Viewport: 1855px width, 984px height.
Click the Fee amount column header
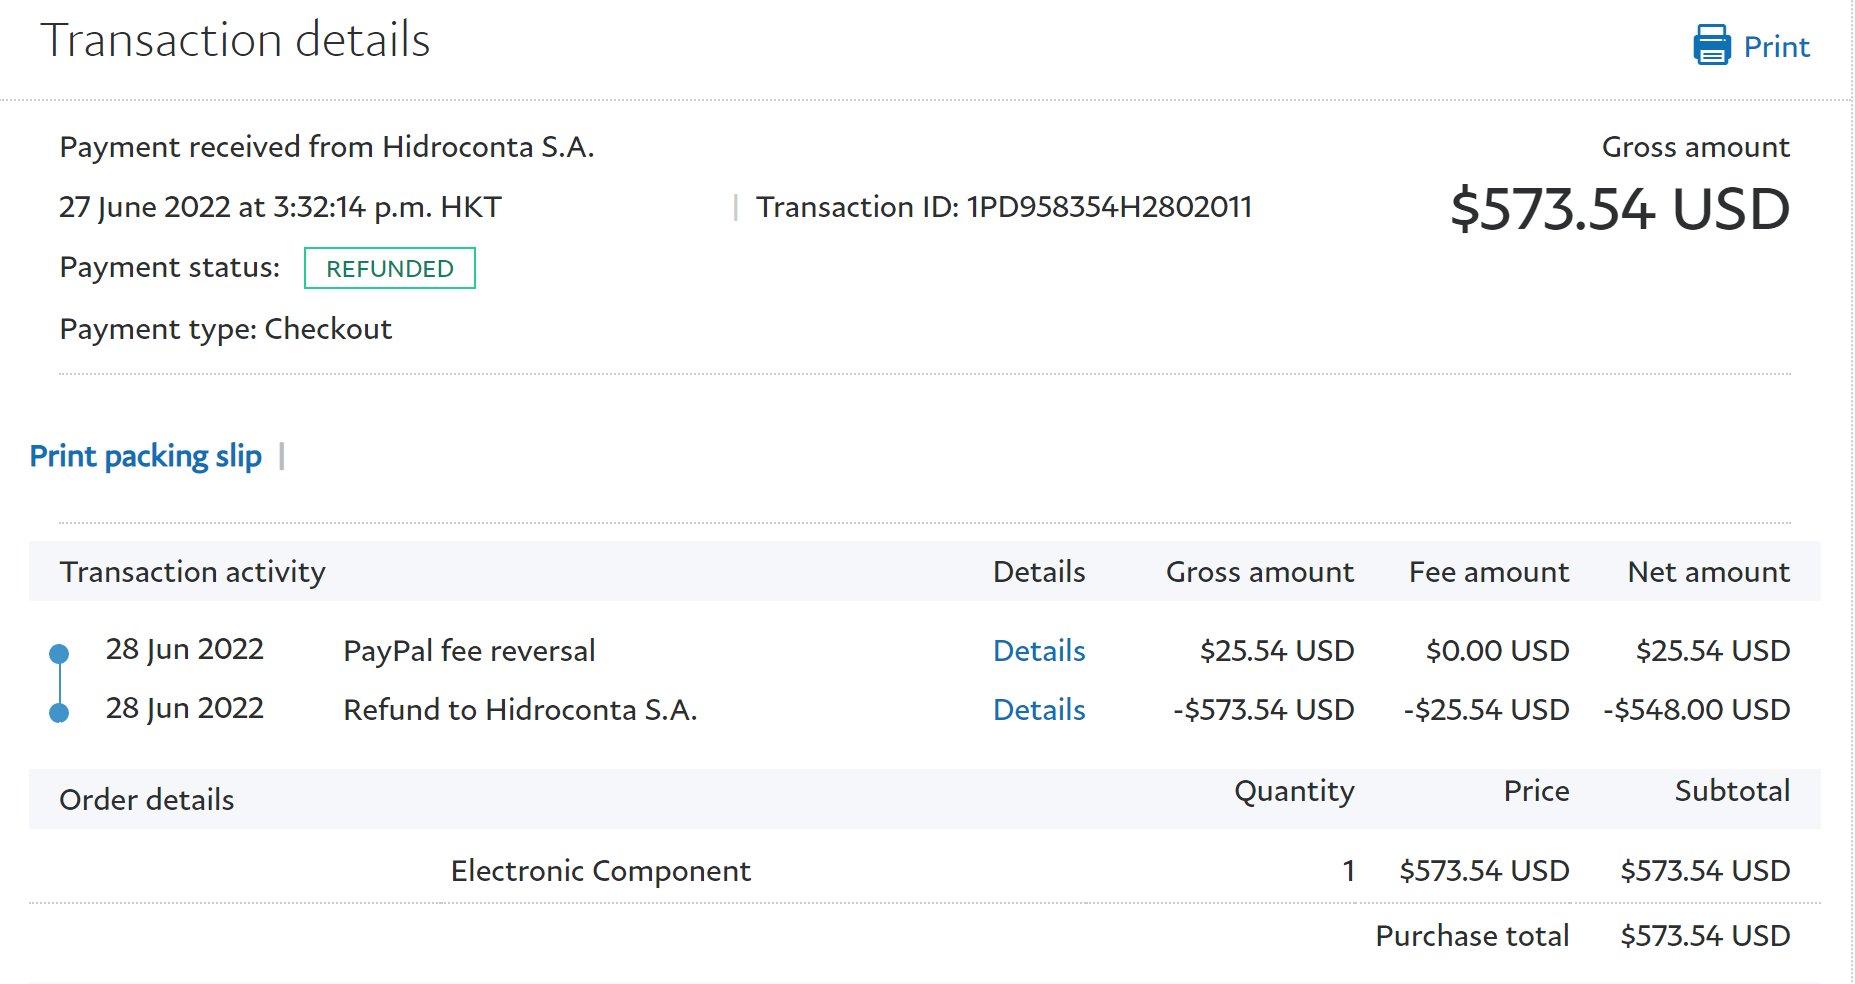(1488, 572)
